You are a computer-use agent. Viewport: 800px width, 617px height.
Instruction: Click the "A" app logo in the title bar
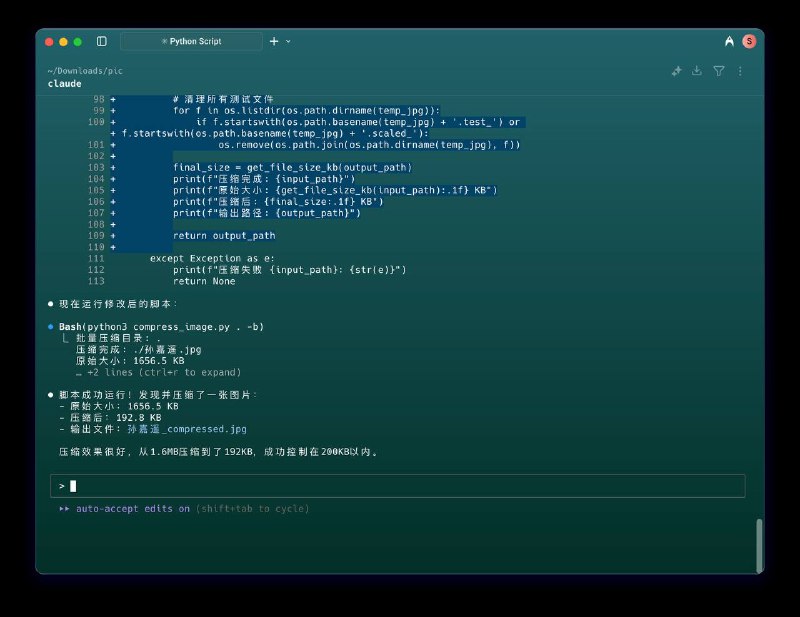coord(729,41)
